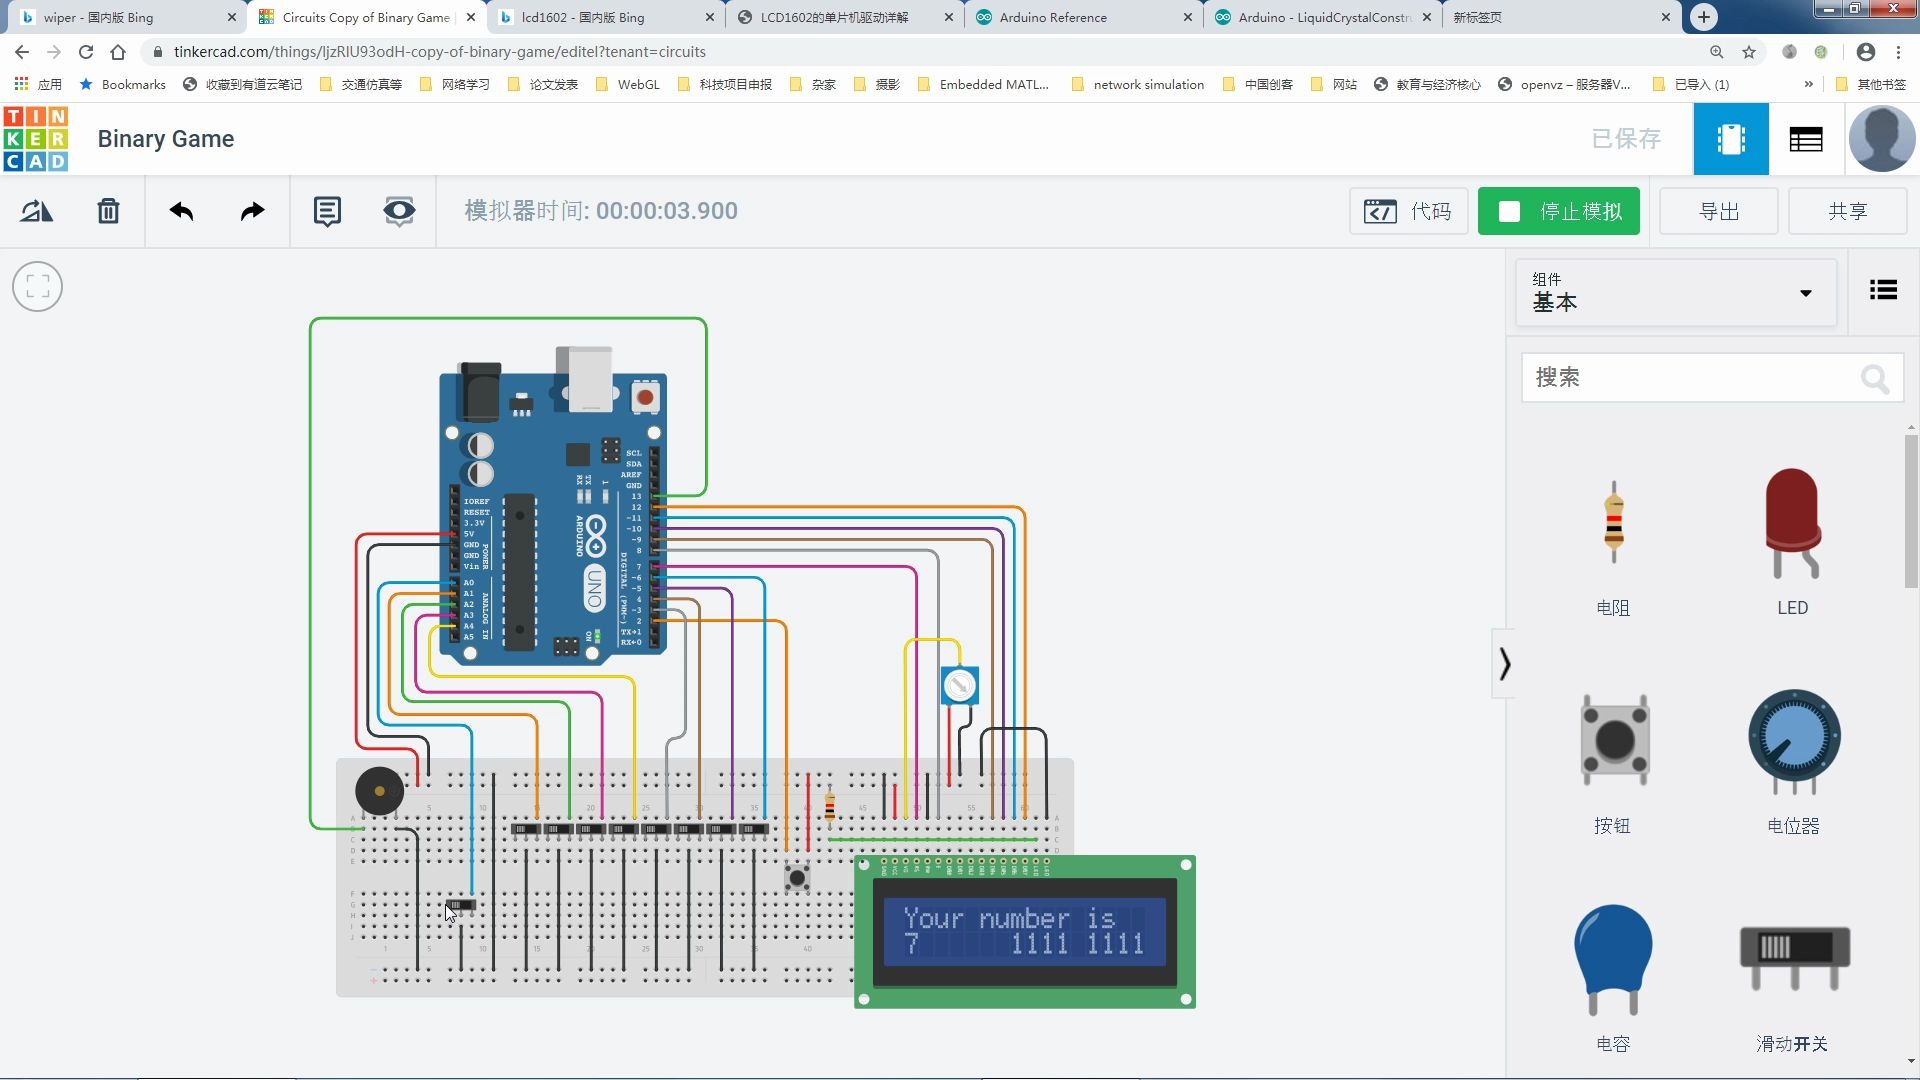1920x1080 pixels.
Task: Toggle the components list layout icon
Action: click(x=1883, y=290)
